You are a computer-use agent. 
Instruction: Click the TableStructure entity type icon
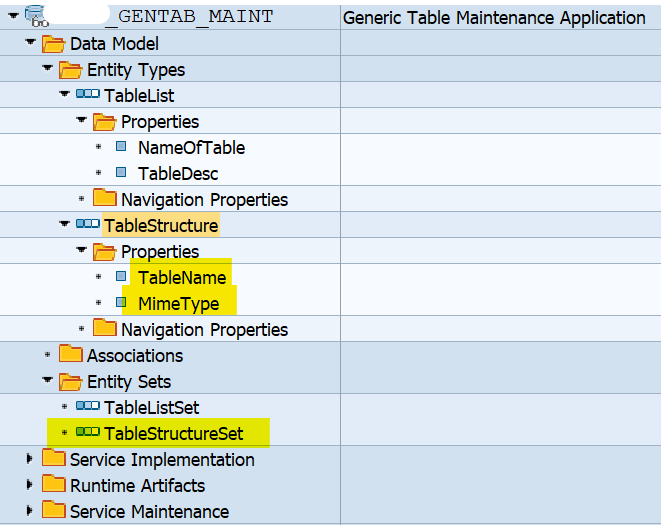click(x=88, y=223)
